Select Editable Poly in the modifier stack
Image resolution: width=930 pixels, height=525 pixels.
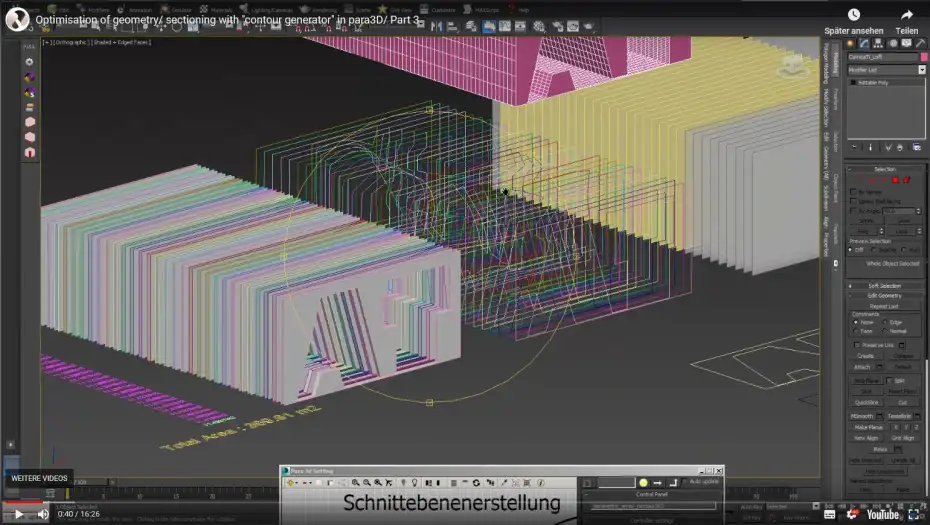874,83
